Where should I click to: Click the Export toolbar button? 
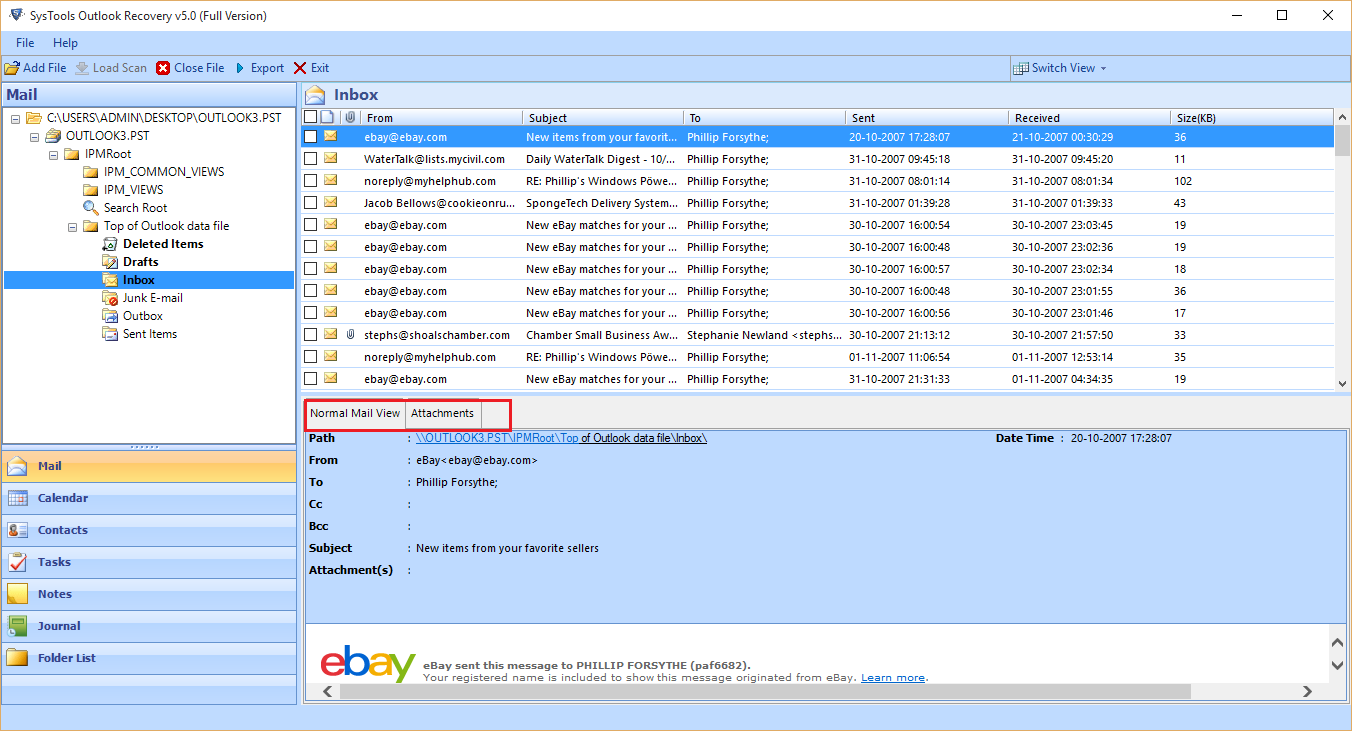(260, 68)
